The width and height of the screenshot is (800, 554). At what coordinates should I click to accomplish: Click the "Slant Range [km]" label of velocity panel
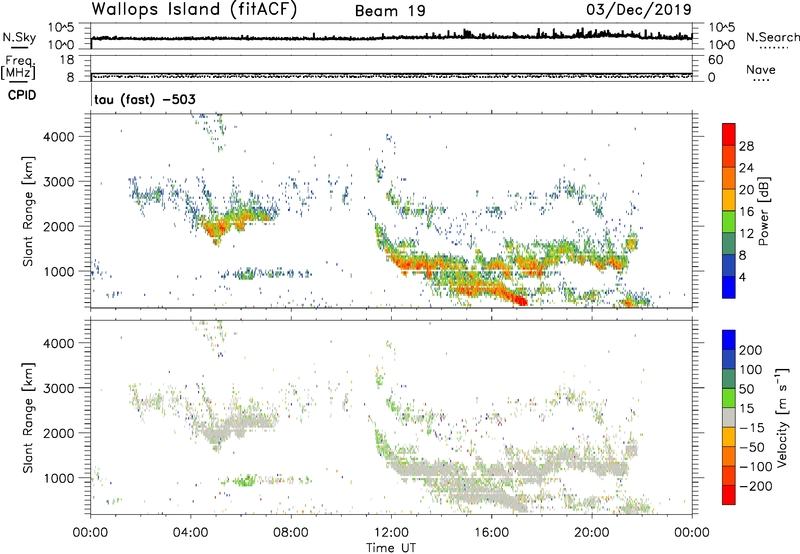28,418
